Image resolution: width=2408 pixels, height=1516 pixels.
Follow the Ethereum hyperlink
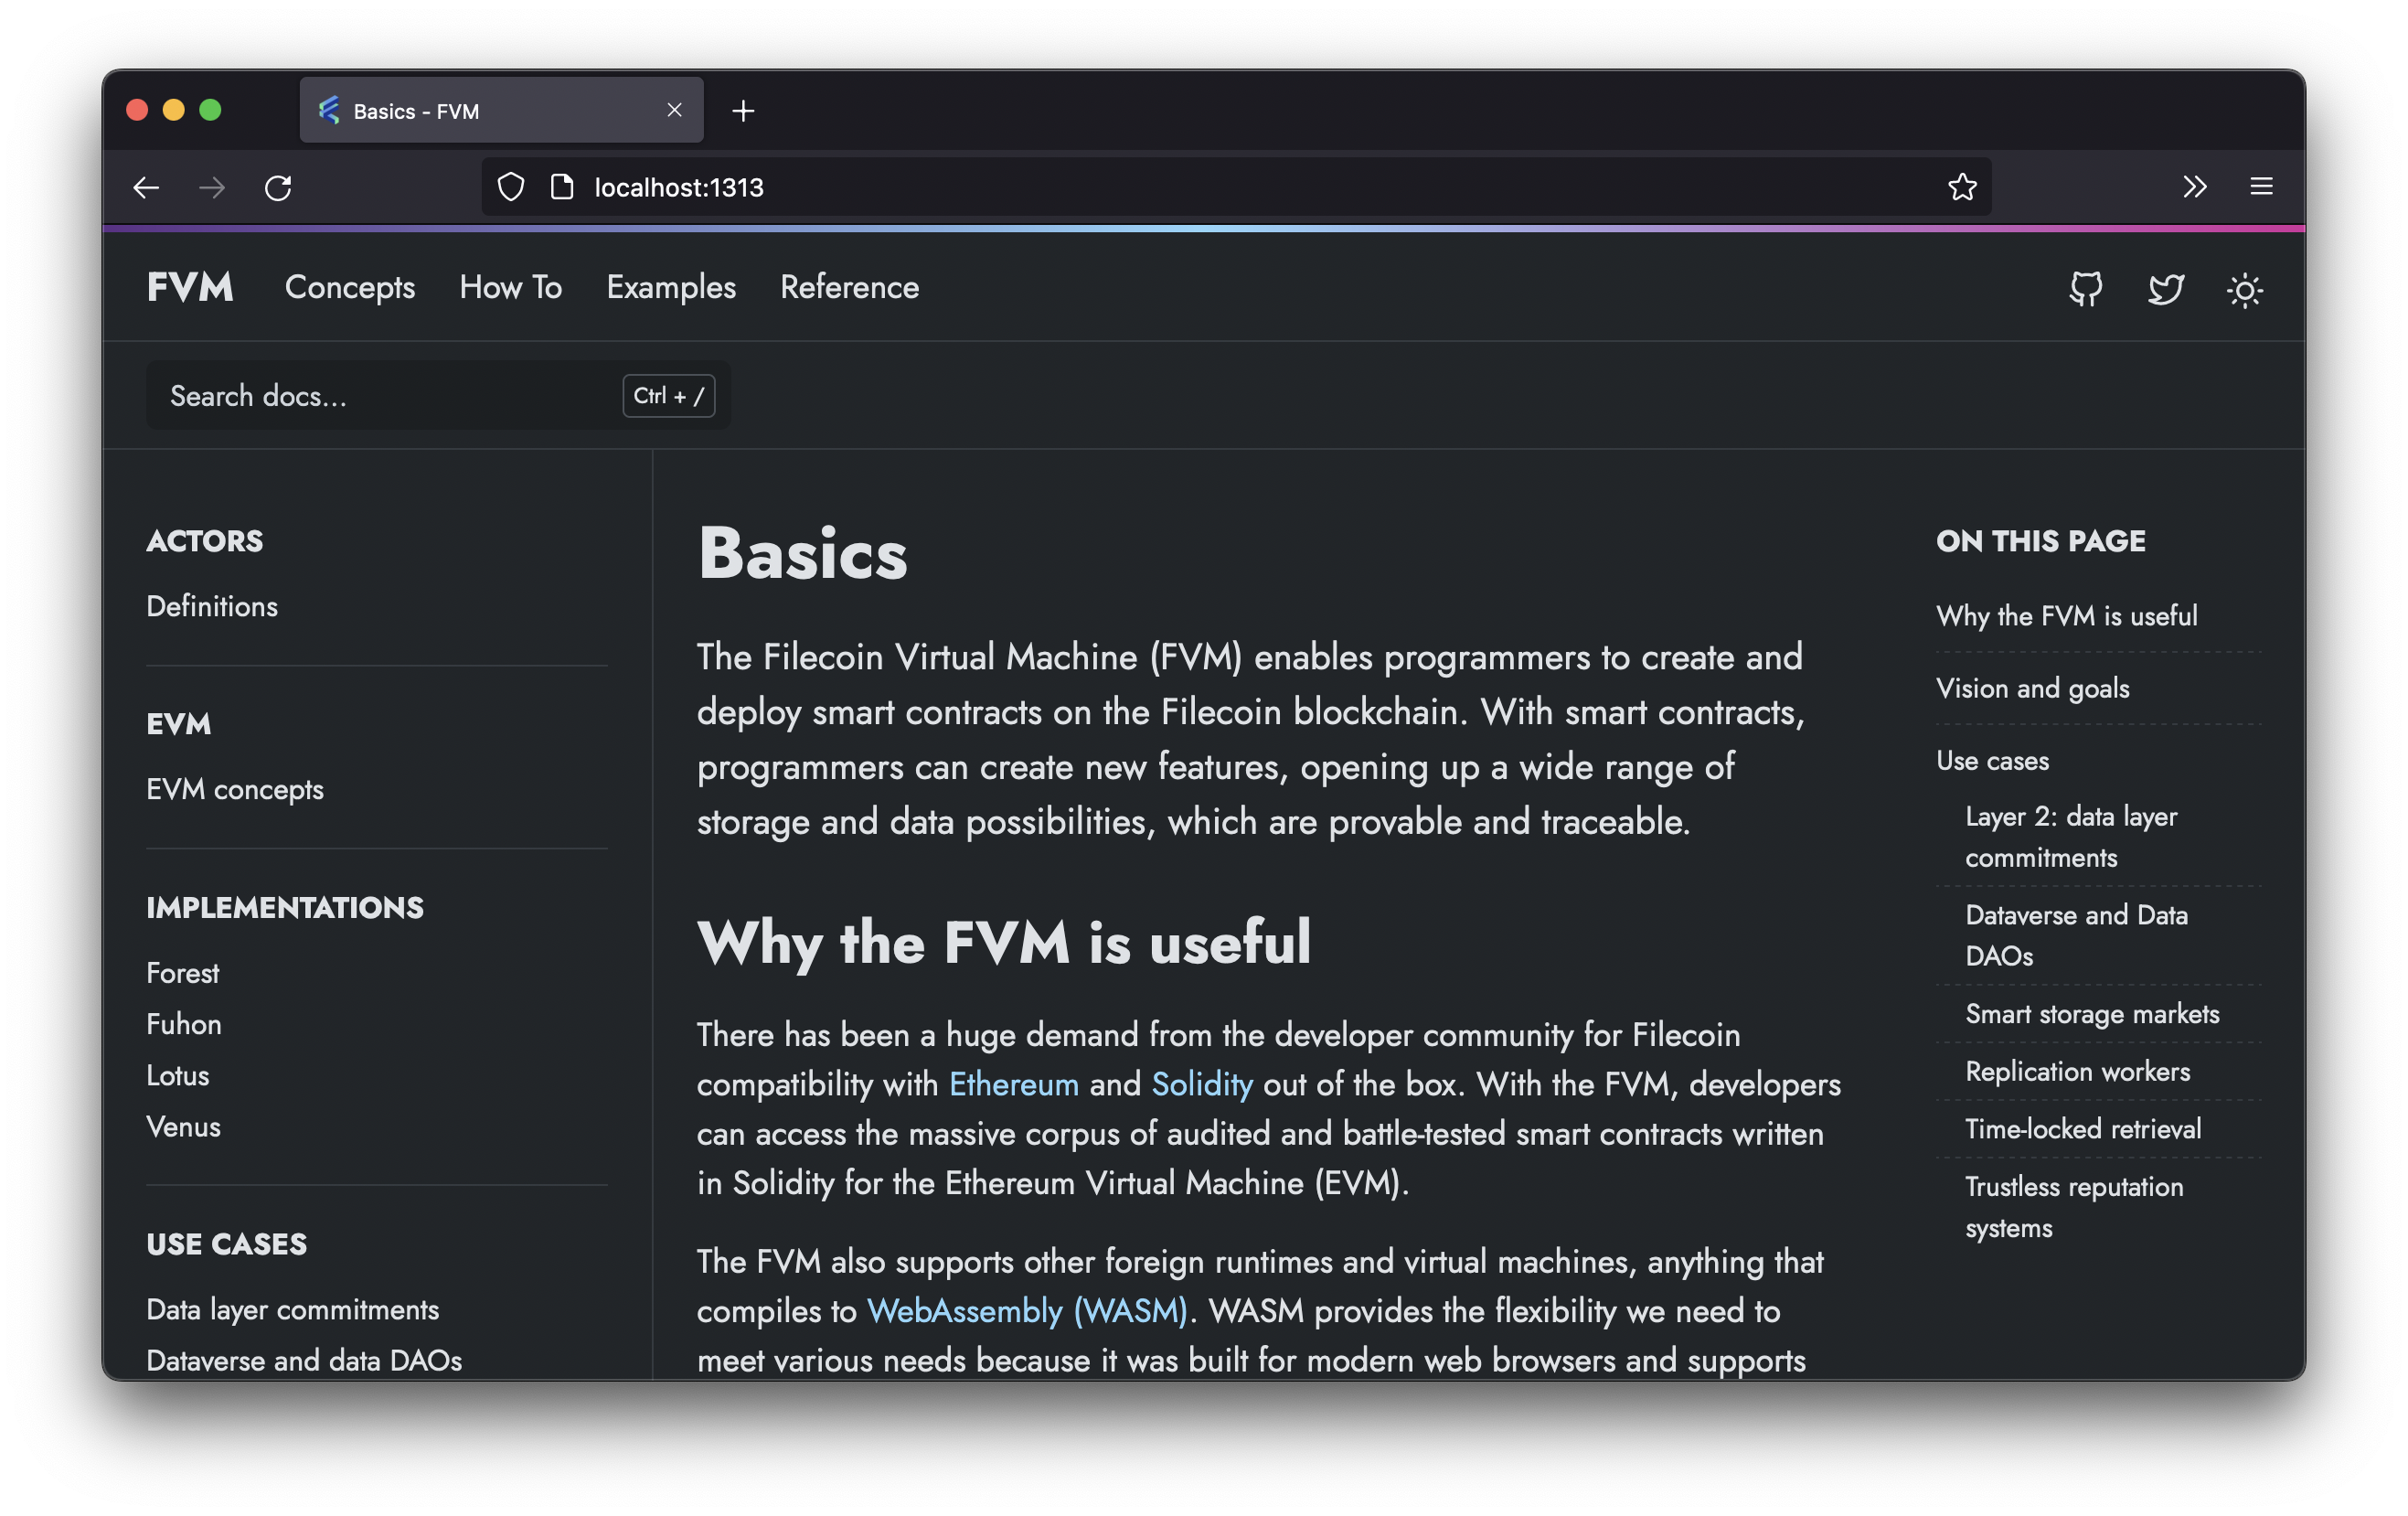click(1013, 1084)
